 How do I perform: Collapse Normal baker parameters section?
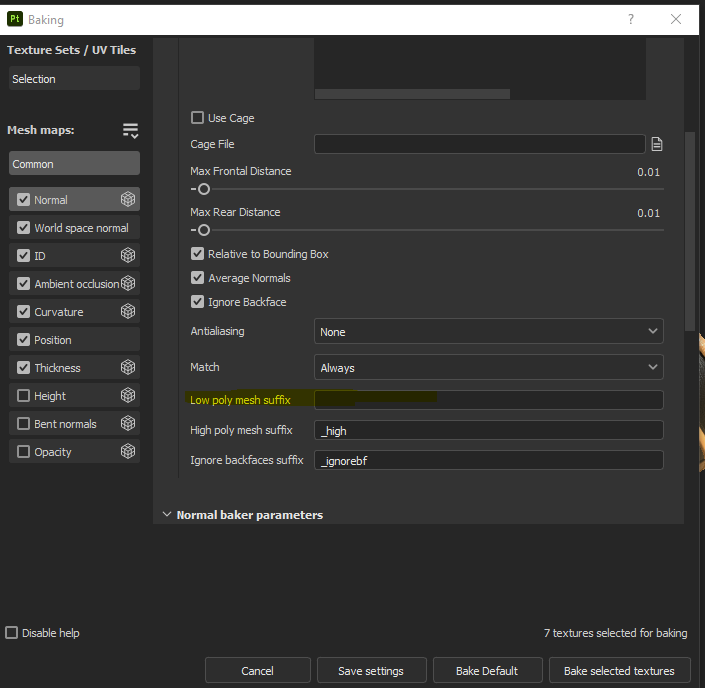[166, 515]
